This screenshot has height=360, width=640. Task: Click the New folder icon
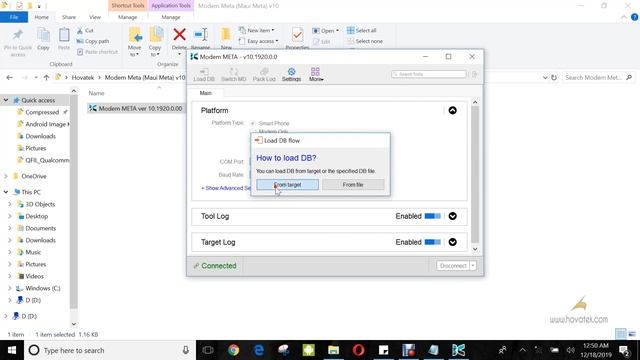(226, 35)
